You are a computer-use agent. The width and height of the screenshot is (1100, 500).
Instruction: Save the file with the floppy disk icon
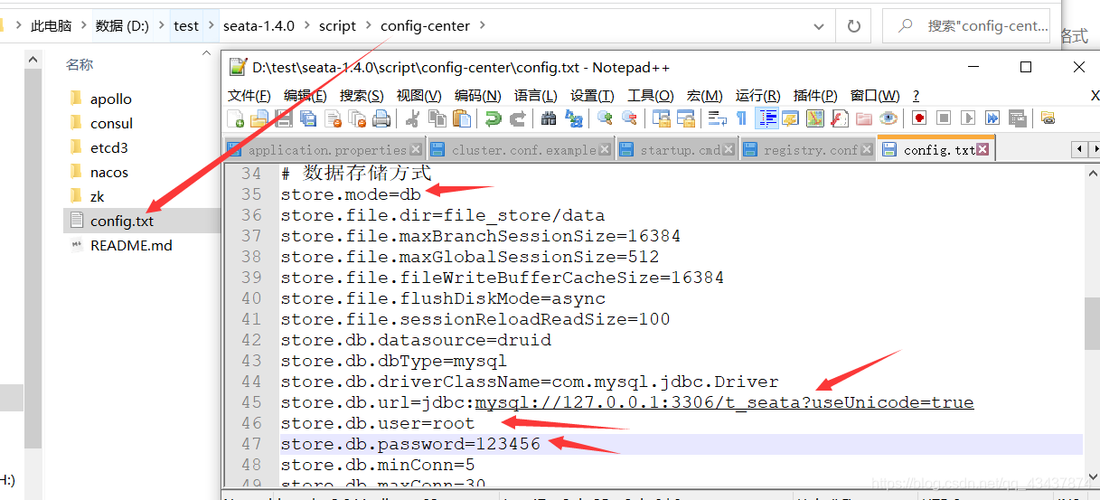point(283,119)
